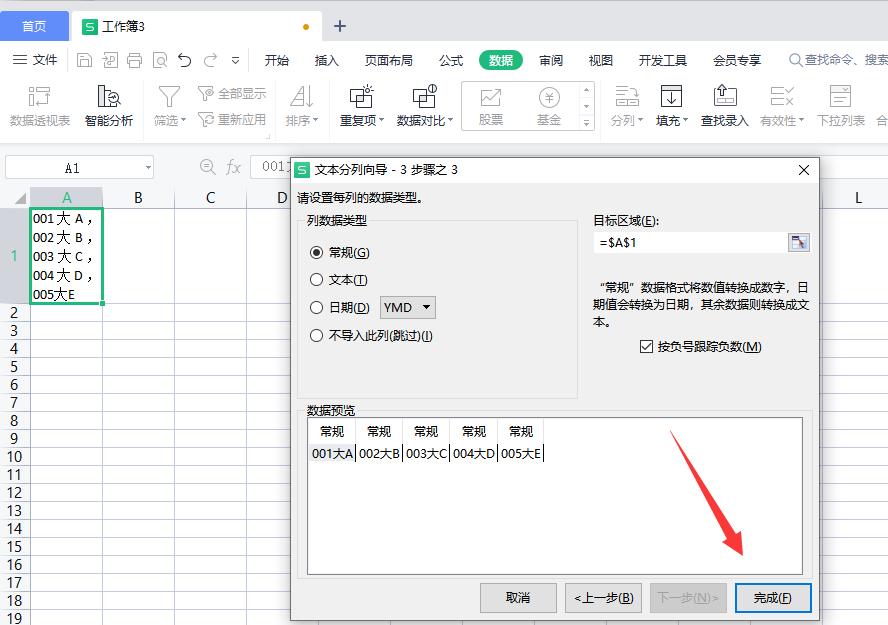Open the 排序 sort tool

tap(302, 105)
